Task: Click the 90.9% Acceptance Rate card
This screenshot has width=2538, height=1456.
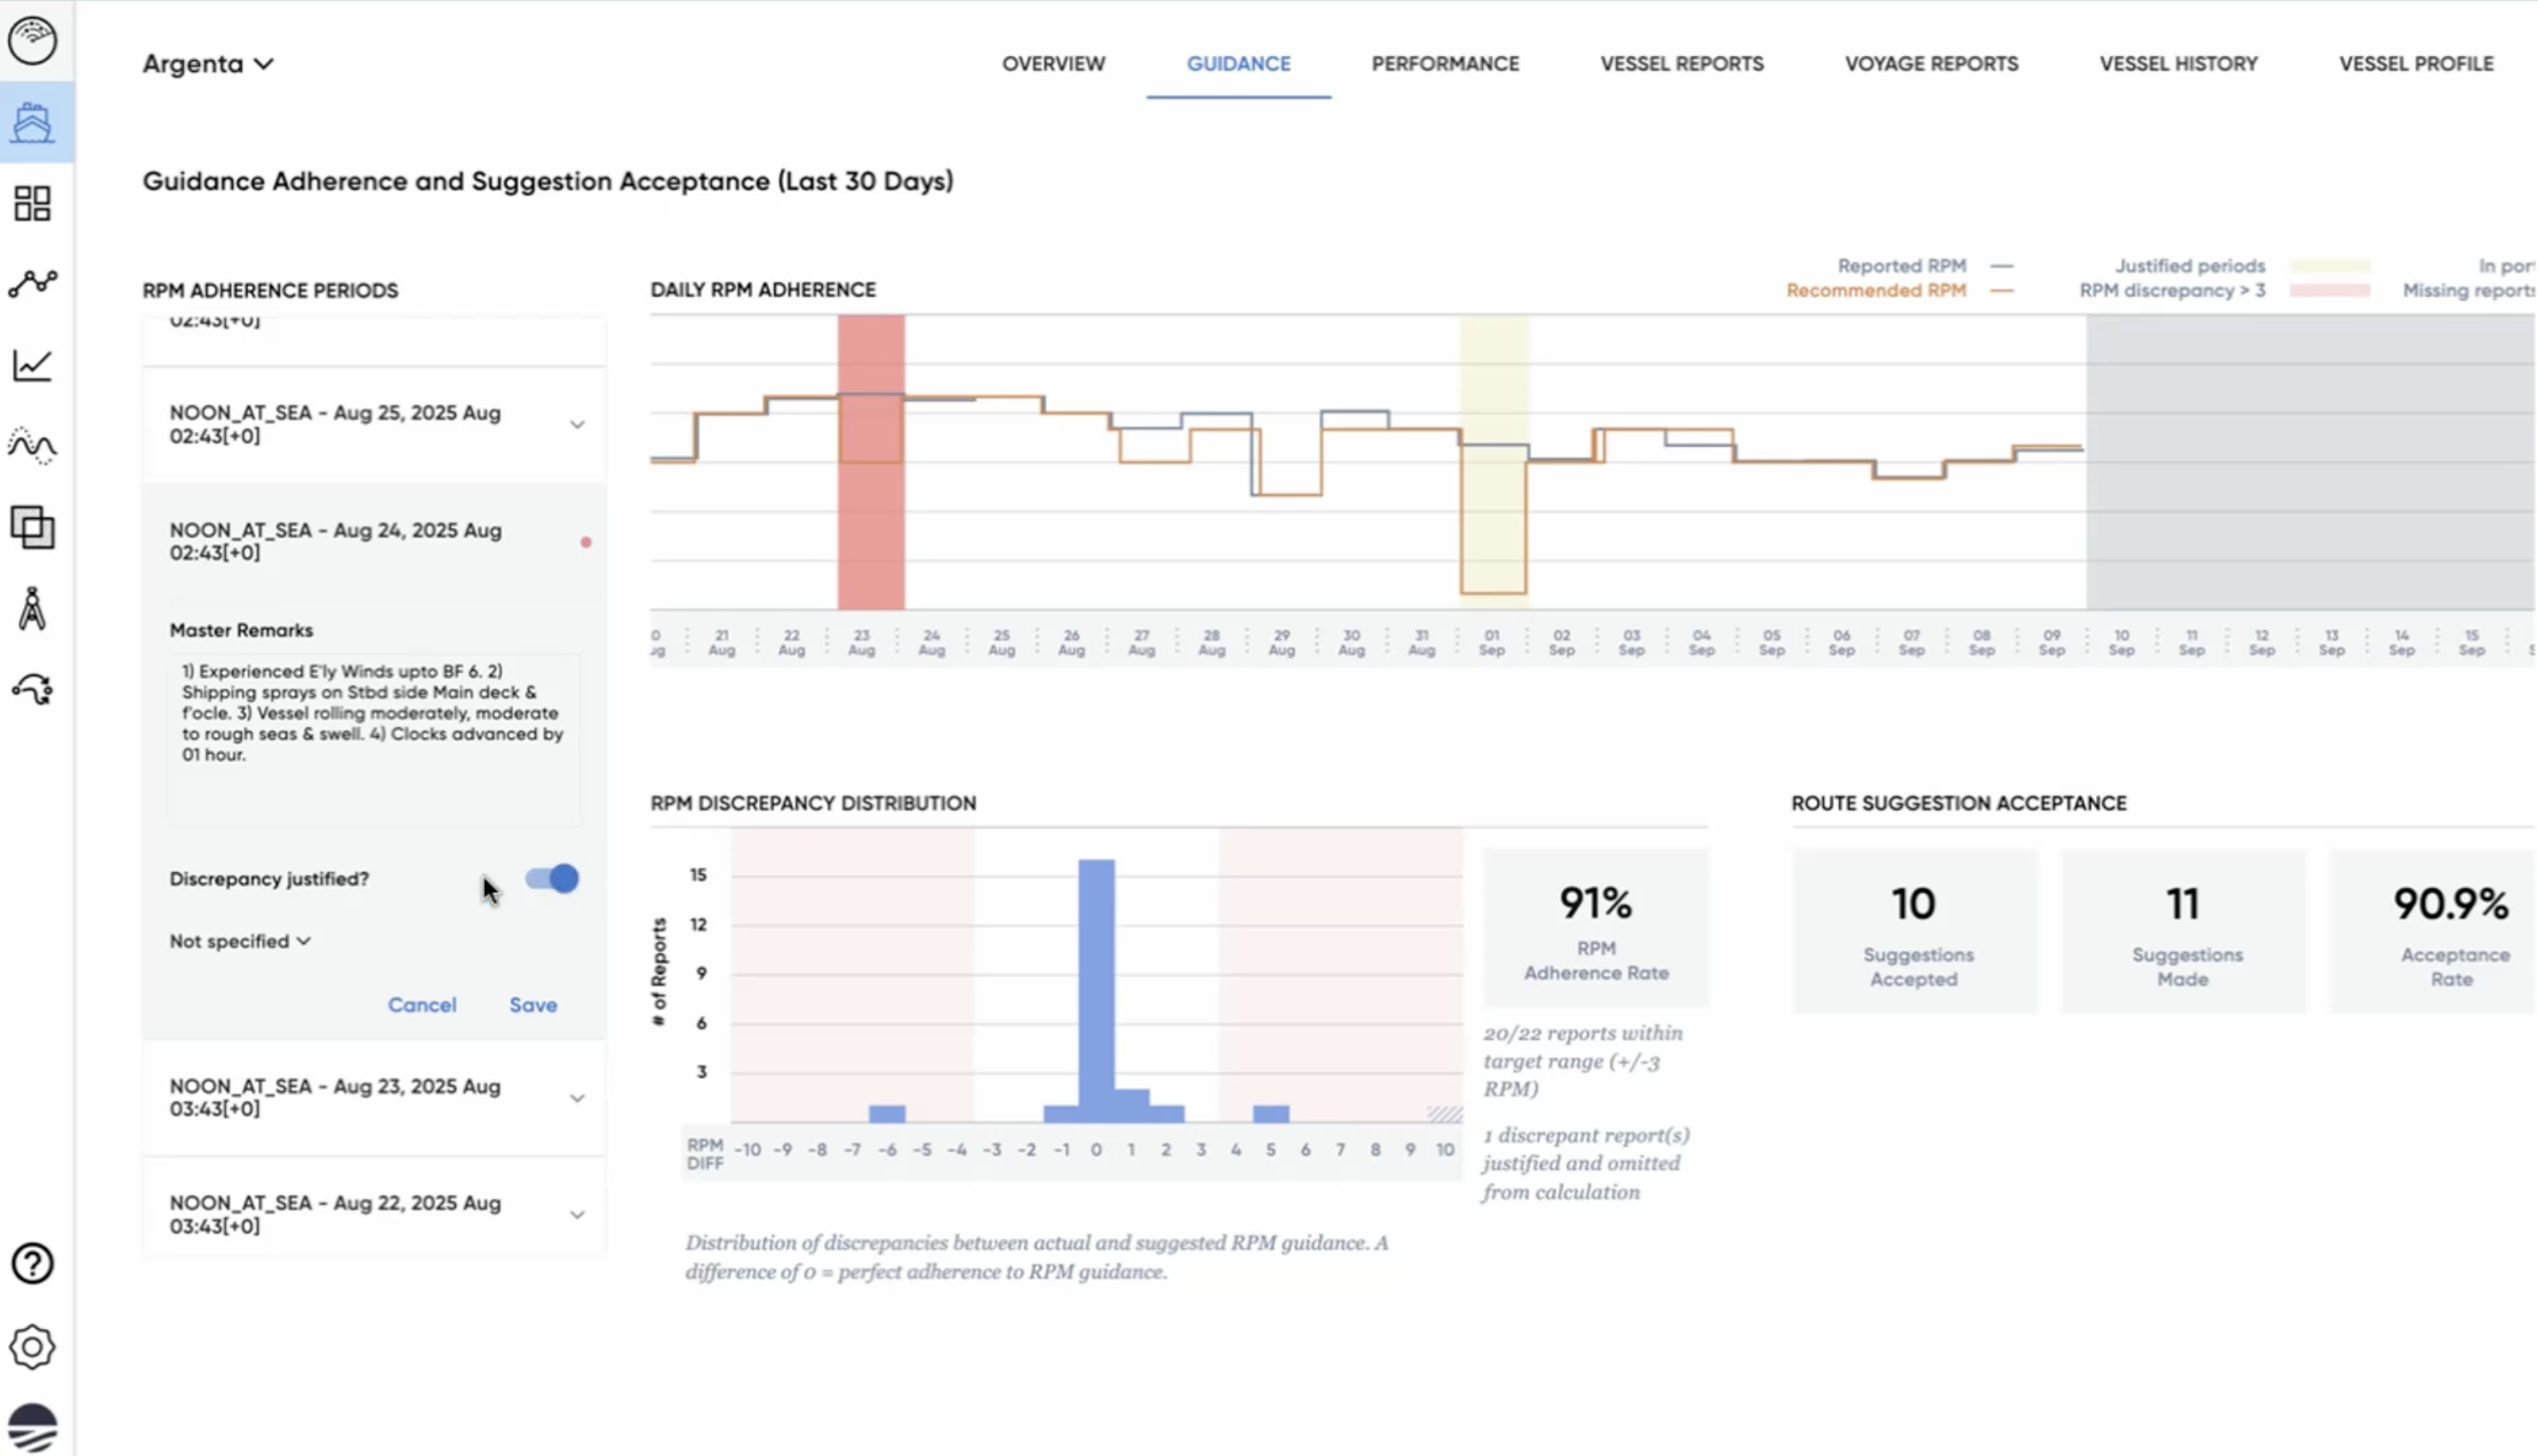Action: click(2435, 932)
